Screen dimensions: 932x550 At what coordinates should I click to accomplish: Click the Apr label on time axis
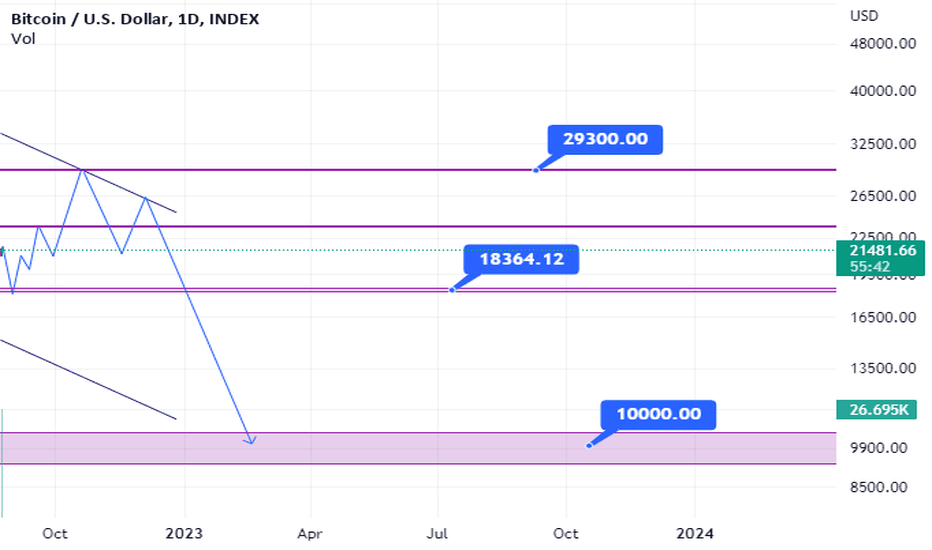pos(310,534)
